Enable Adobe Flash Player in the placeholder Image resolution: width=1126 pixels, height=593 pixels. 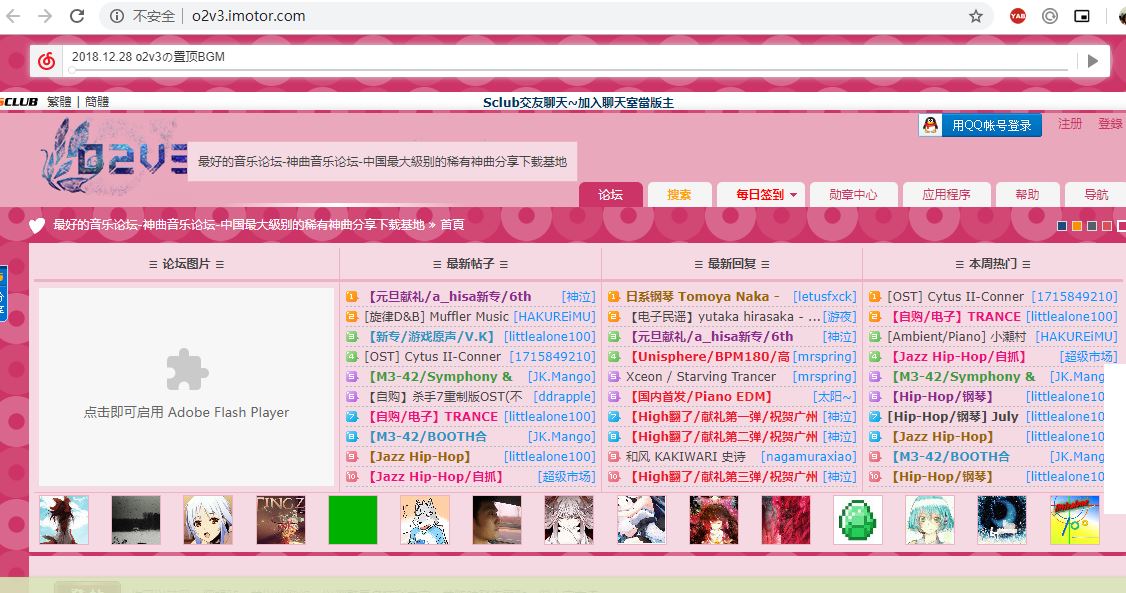[187, 388]
